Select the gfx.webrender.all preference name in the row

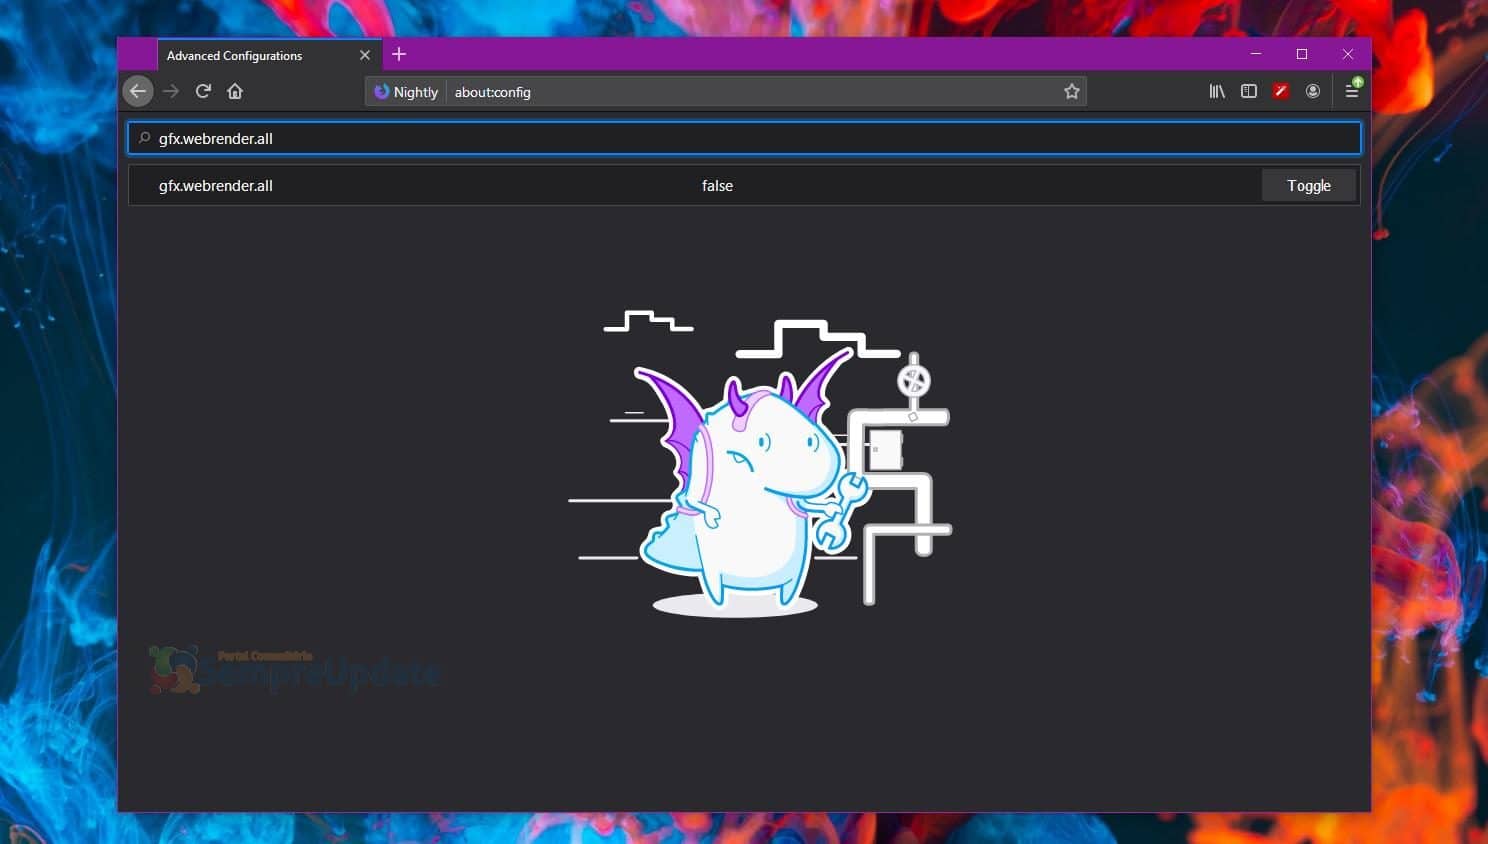tap(216, 185)
